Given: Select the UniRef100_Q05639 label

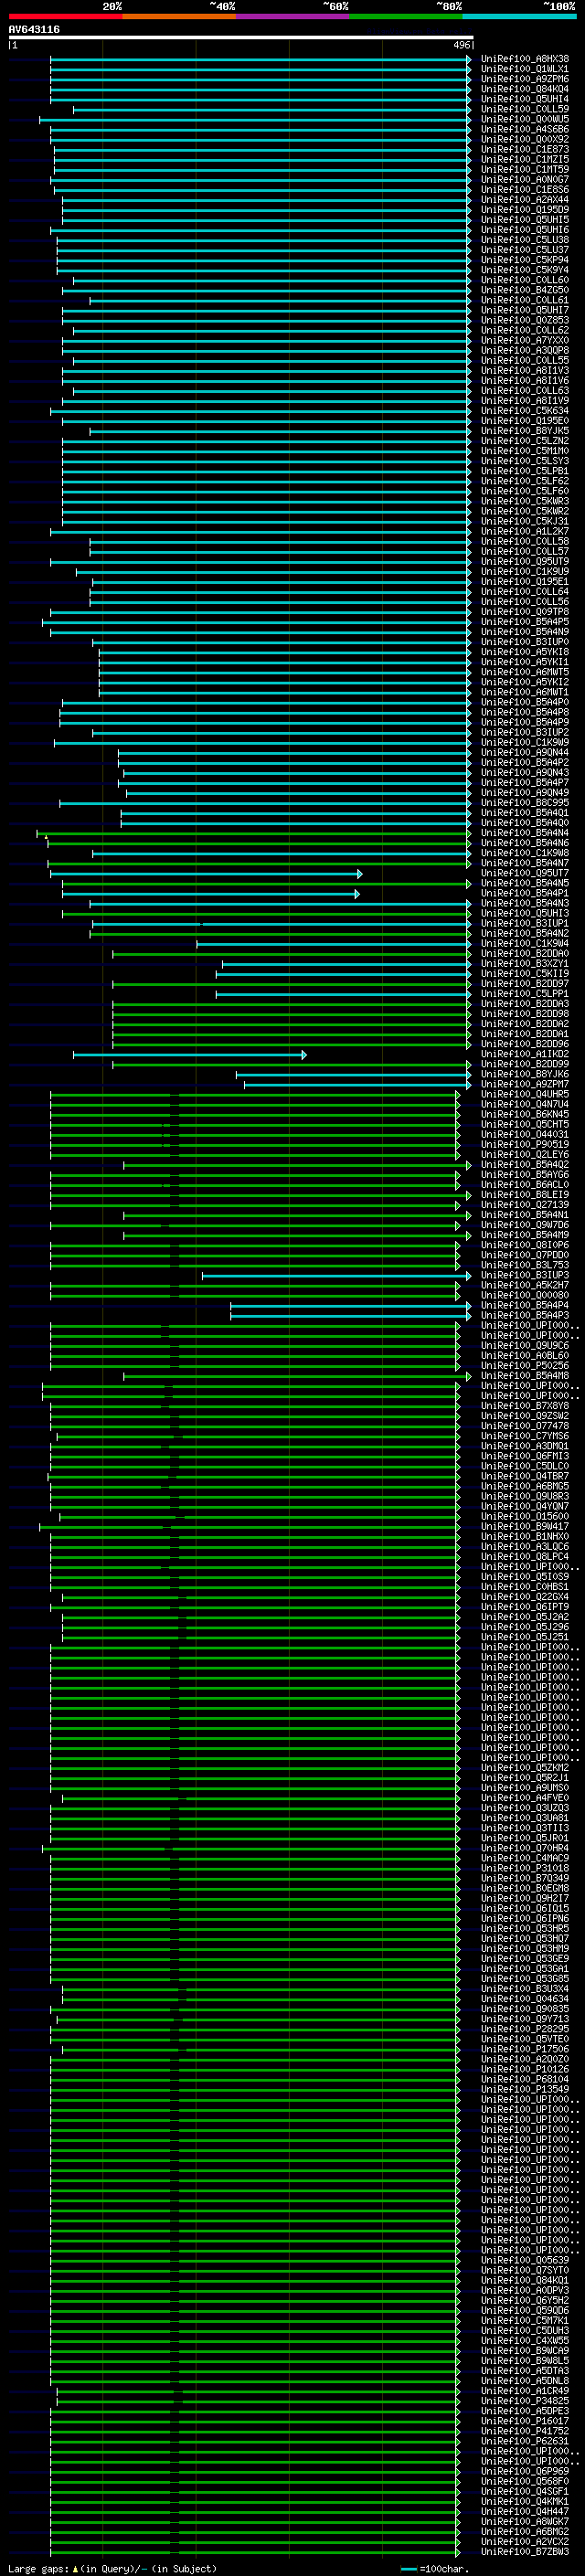Looking at the screenshot, I should click(524, 2260).
